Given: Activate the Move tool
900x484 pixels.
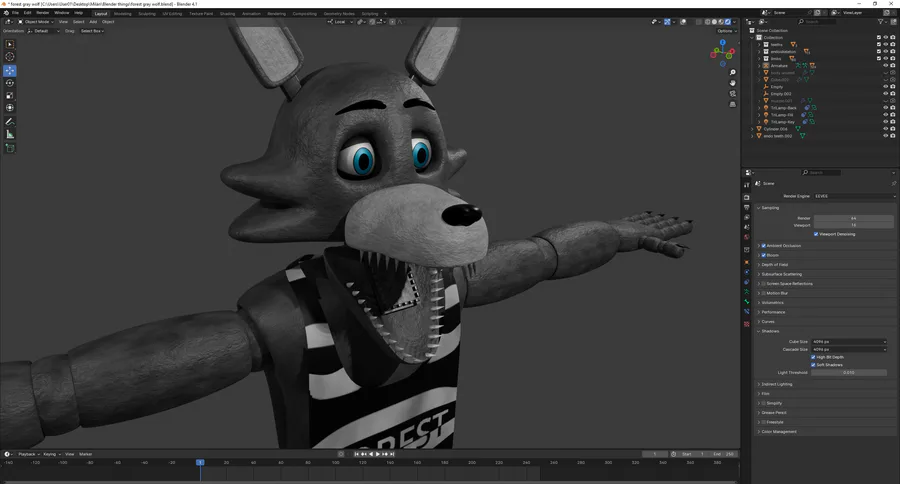Looking at the screenshot, I should (10, 71).
